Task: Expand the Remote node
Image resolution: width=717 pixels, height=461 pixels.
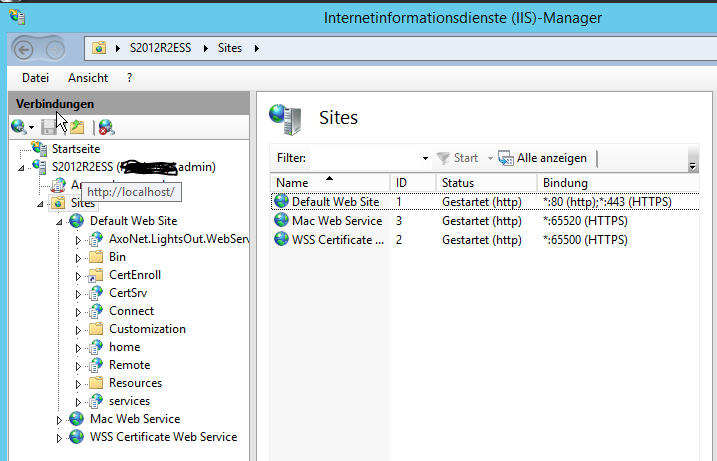Action: click(78, 366)
